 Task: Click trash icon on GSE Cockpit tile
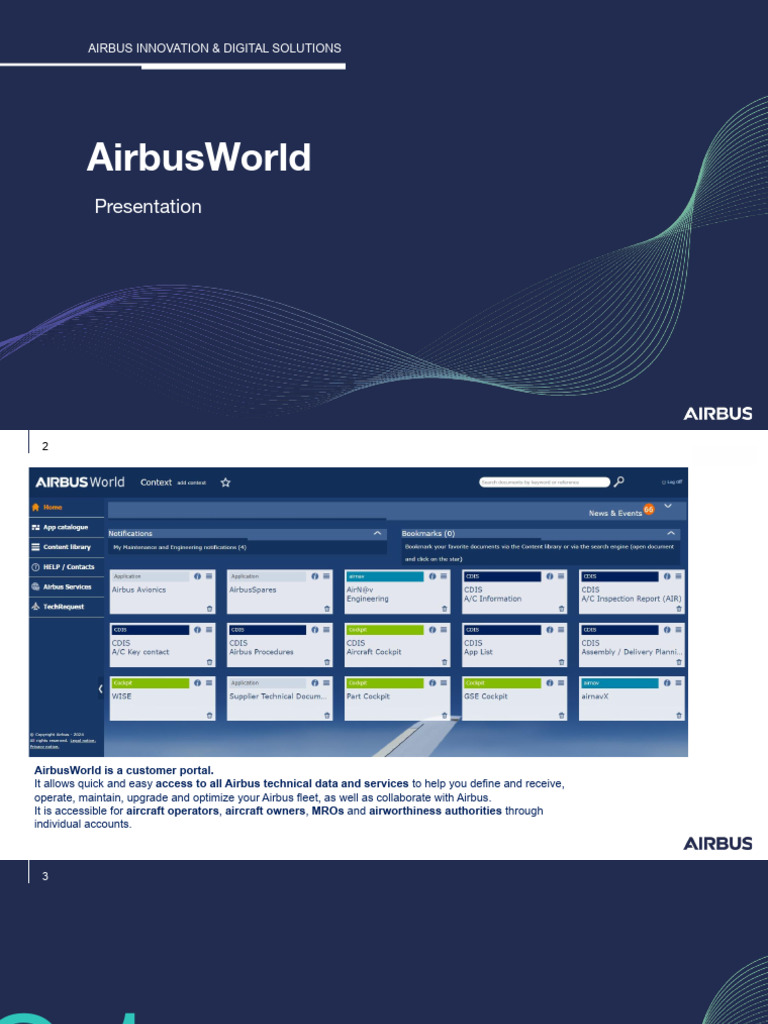click(x=562, y=715)
